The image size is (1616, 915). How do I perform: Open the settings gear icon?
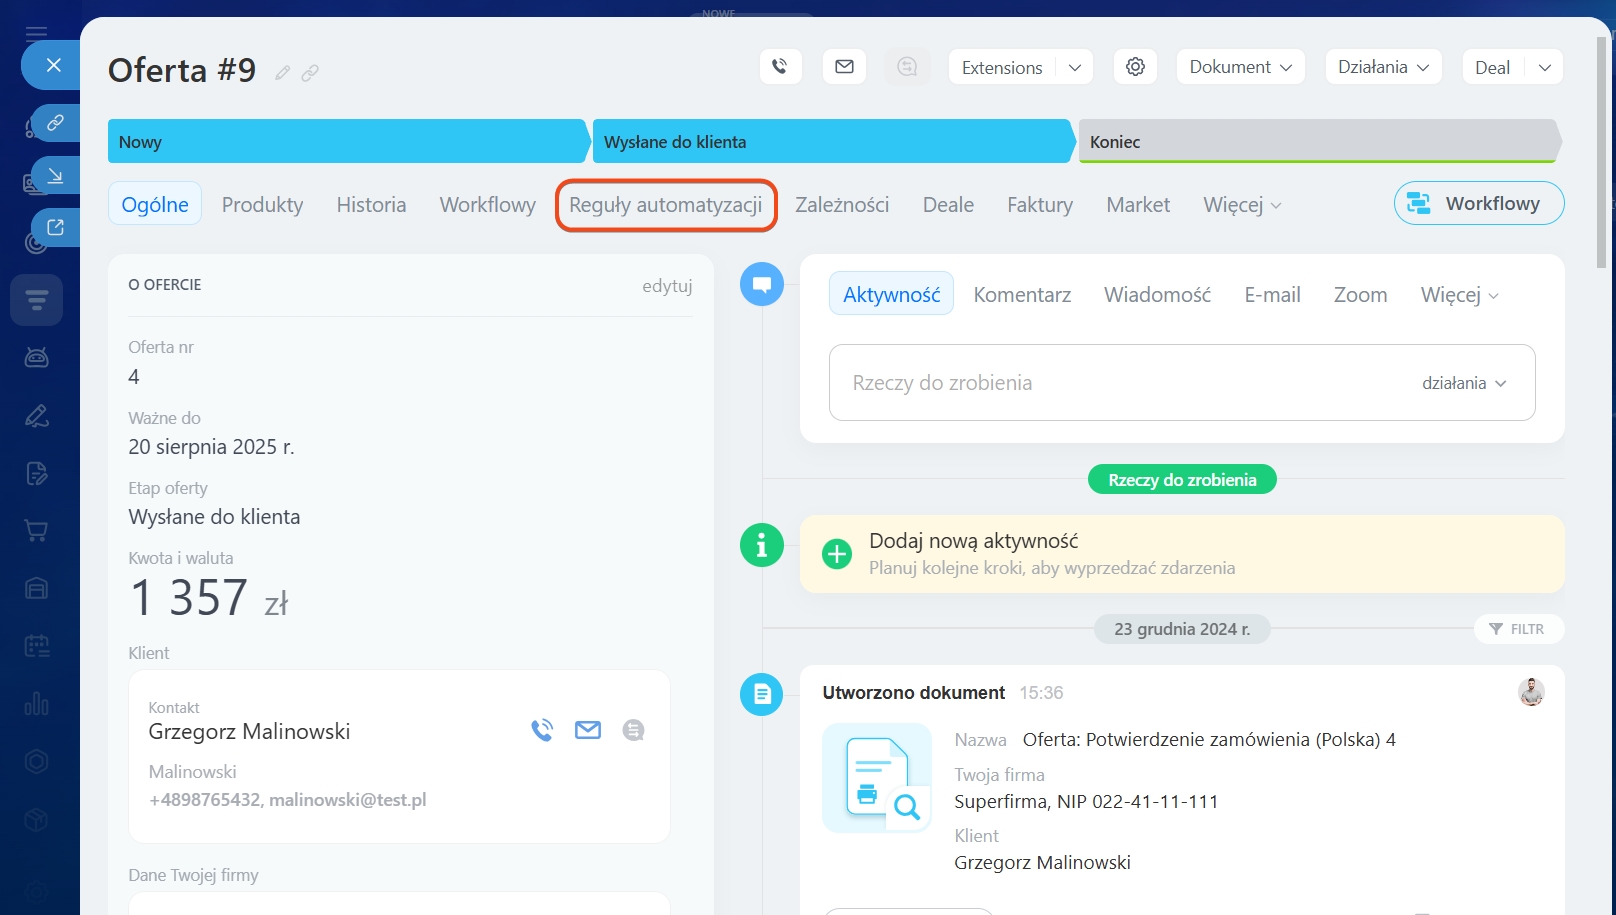tap(1135, 67)
